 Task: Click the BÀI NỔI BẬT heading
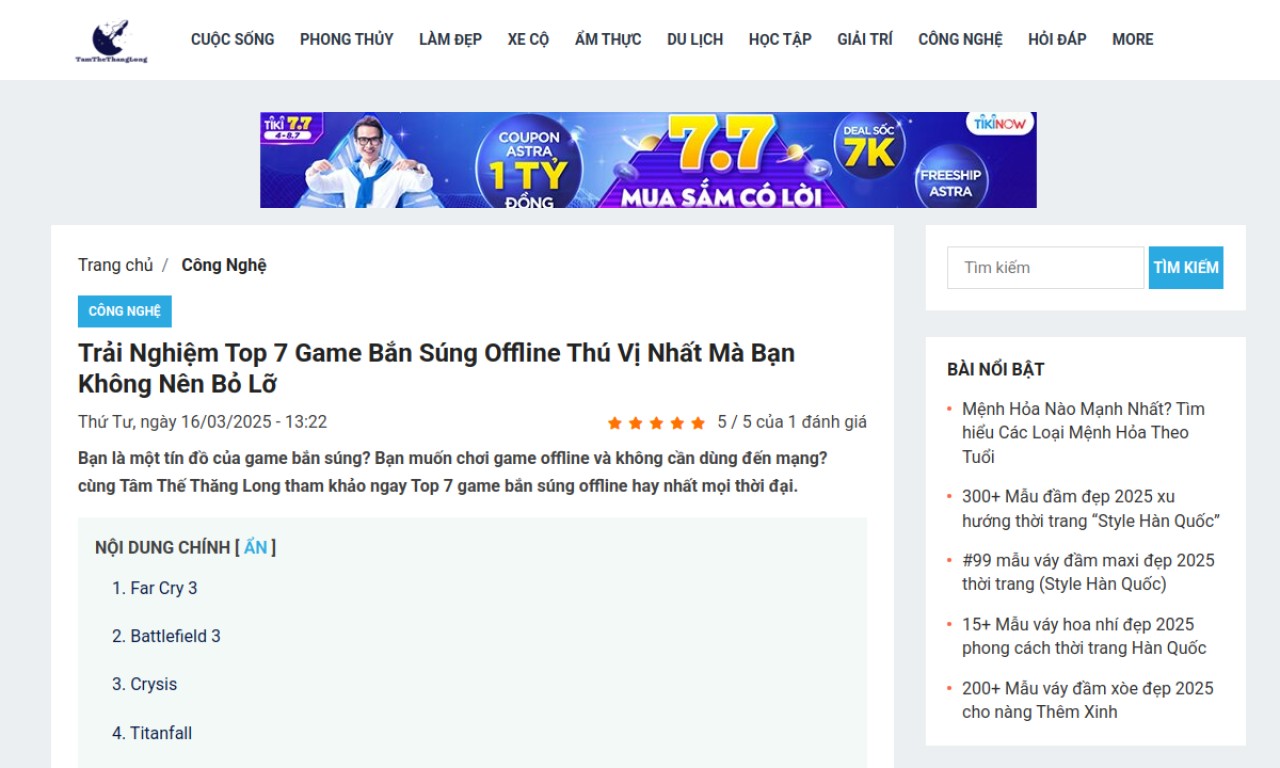[996, 369]
